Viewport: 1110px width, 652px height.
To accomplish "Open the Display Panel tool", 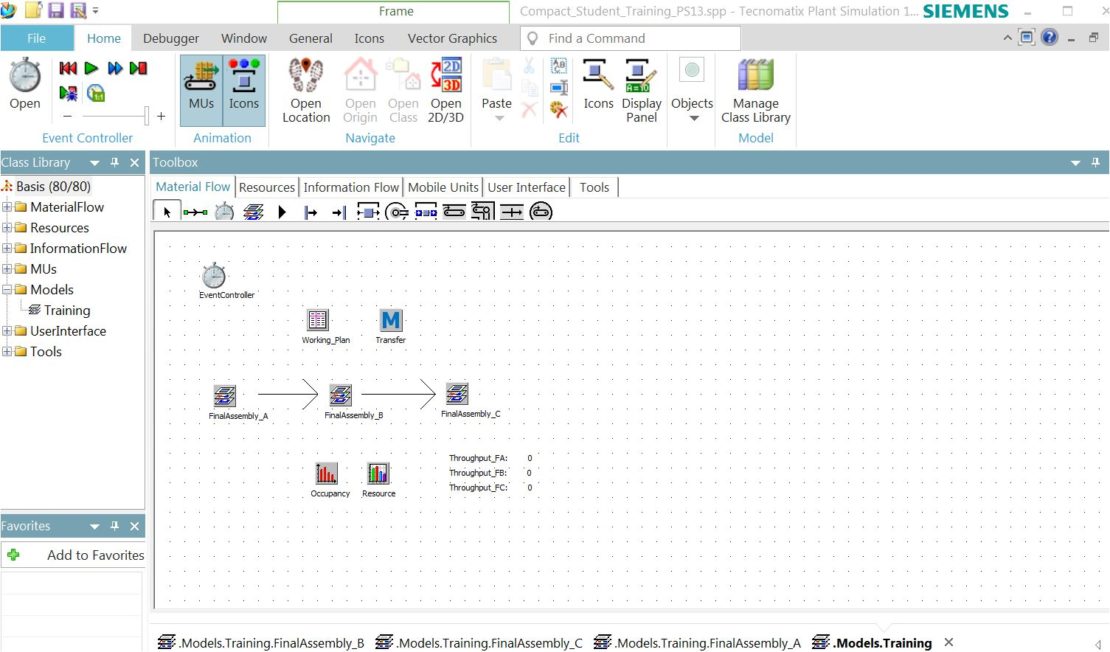I will point(641,90).
